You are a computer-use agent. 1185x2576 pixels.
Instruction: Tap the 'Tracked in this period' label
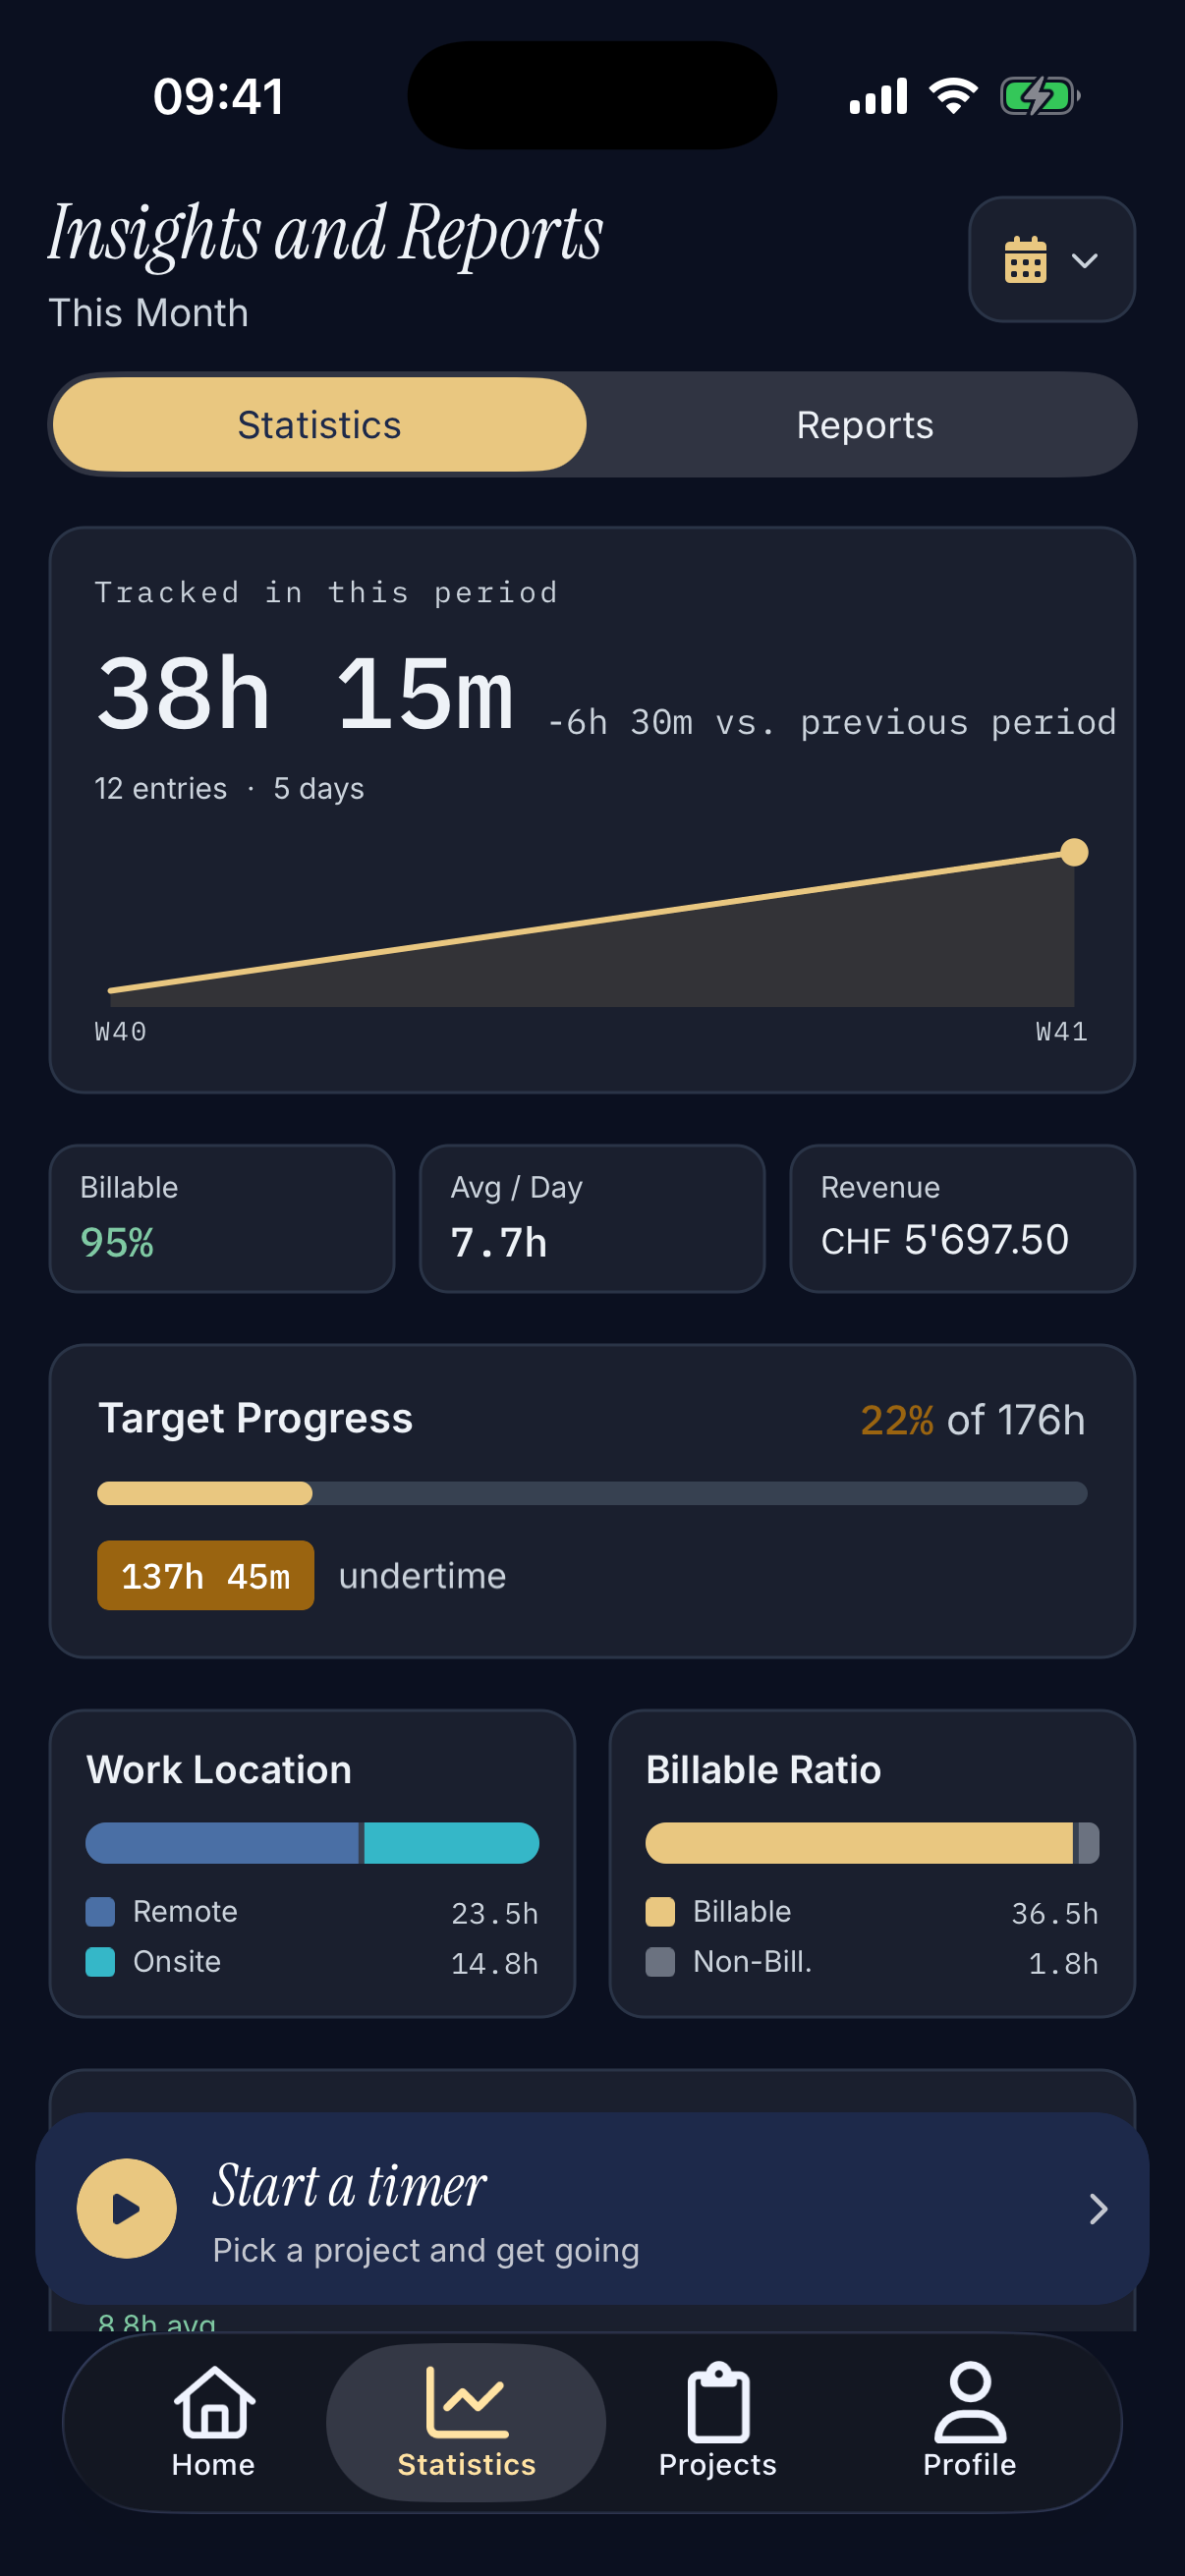(326, 593)
